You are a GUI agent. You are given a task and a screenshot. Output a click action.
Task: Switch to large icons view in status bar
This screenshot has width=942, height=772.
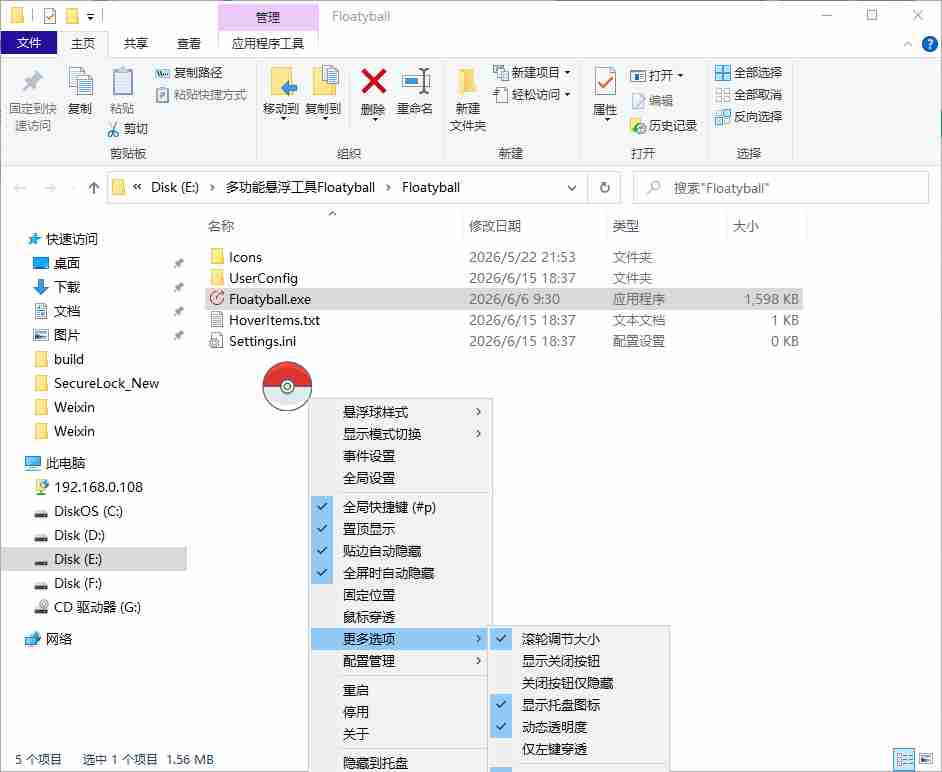click(x=926, y=759)
